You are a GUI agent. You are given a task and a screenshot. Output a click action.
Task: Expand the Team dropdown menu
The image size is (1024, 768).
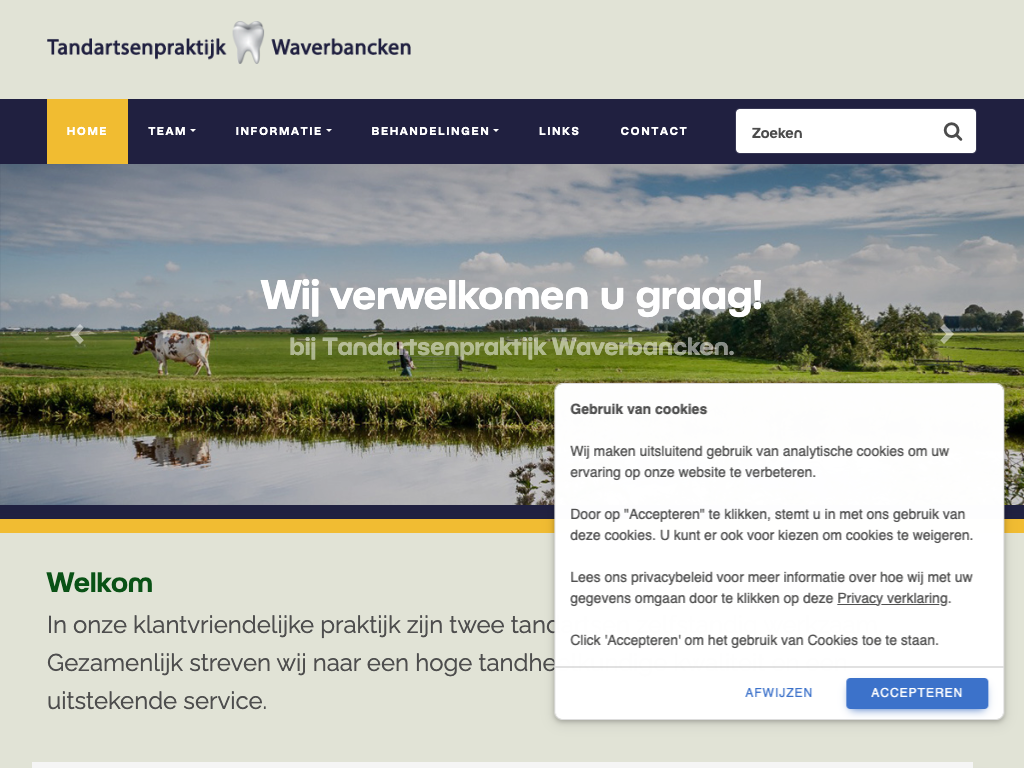pyautogui.click(x=171, y=131)
